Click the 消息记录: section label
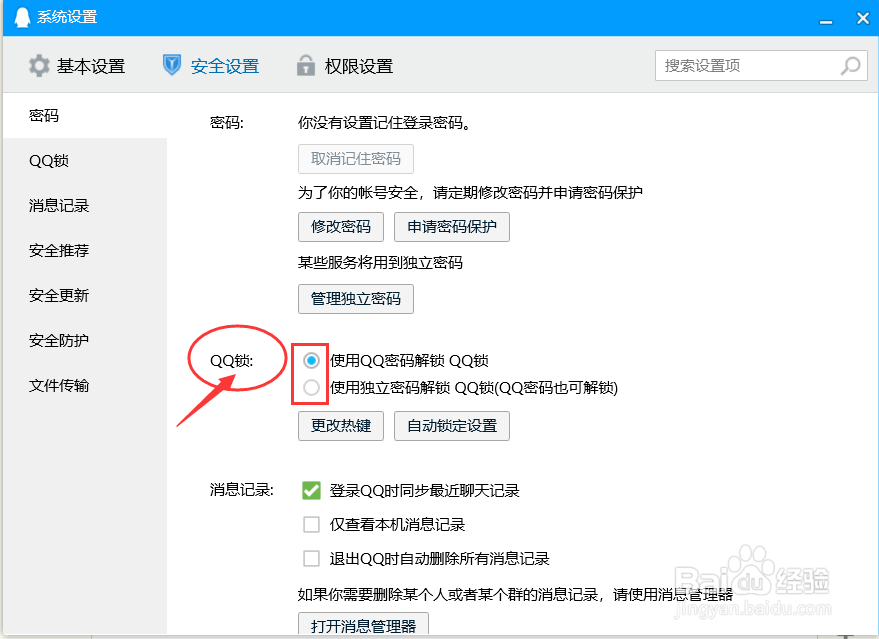The height and width of the screenshot is (639, 879). coord(242,490)
